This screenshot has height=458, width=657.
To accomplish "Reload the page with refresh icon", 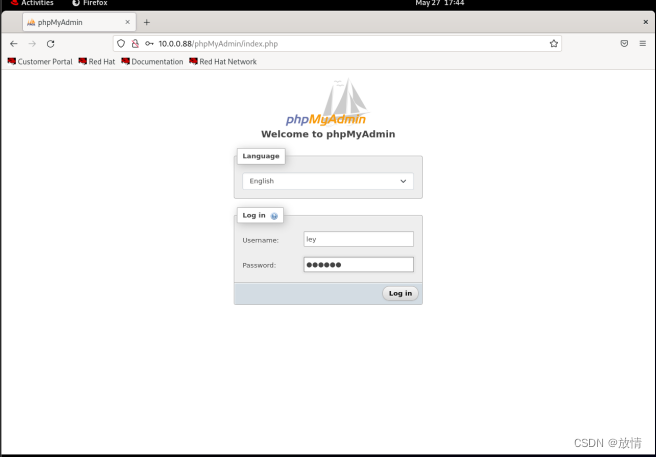I will tap(51, 44).
